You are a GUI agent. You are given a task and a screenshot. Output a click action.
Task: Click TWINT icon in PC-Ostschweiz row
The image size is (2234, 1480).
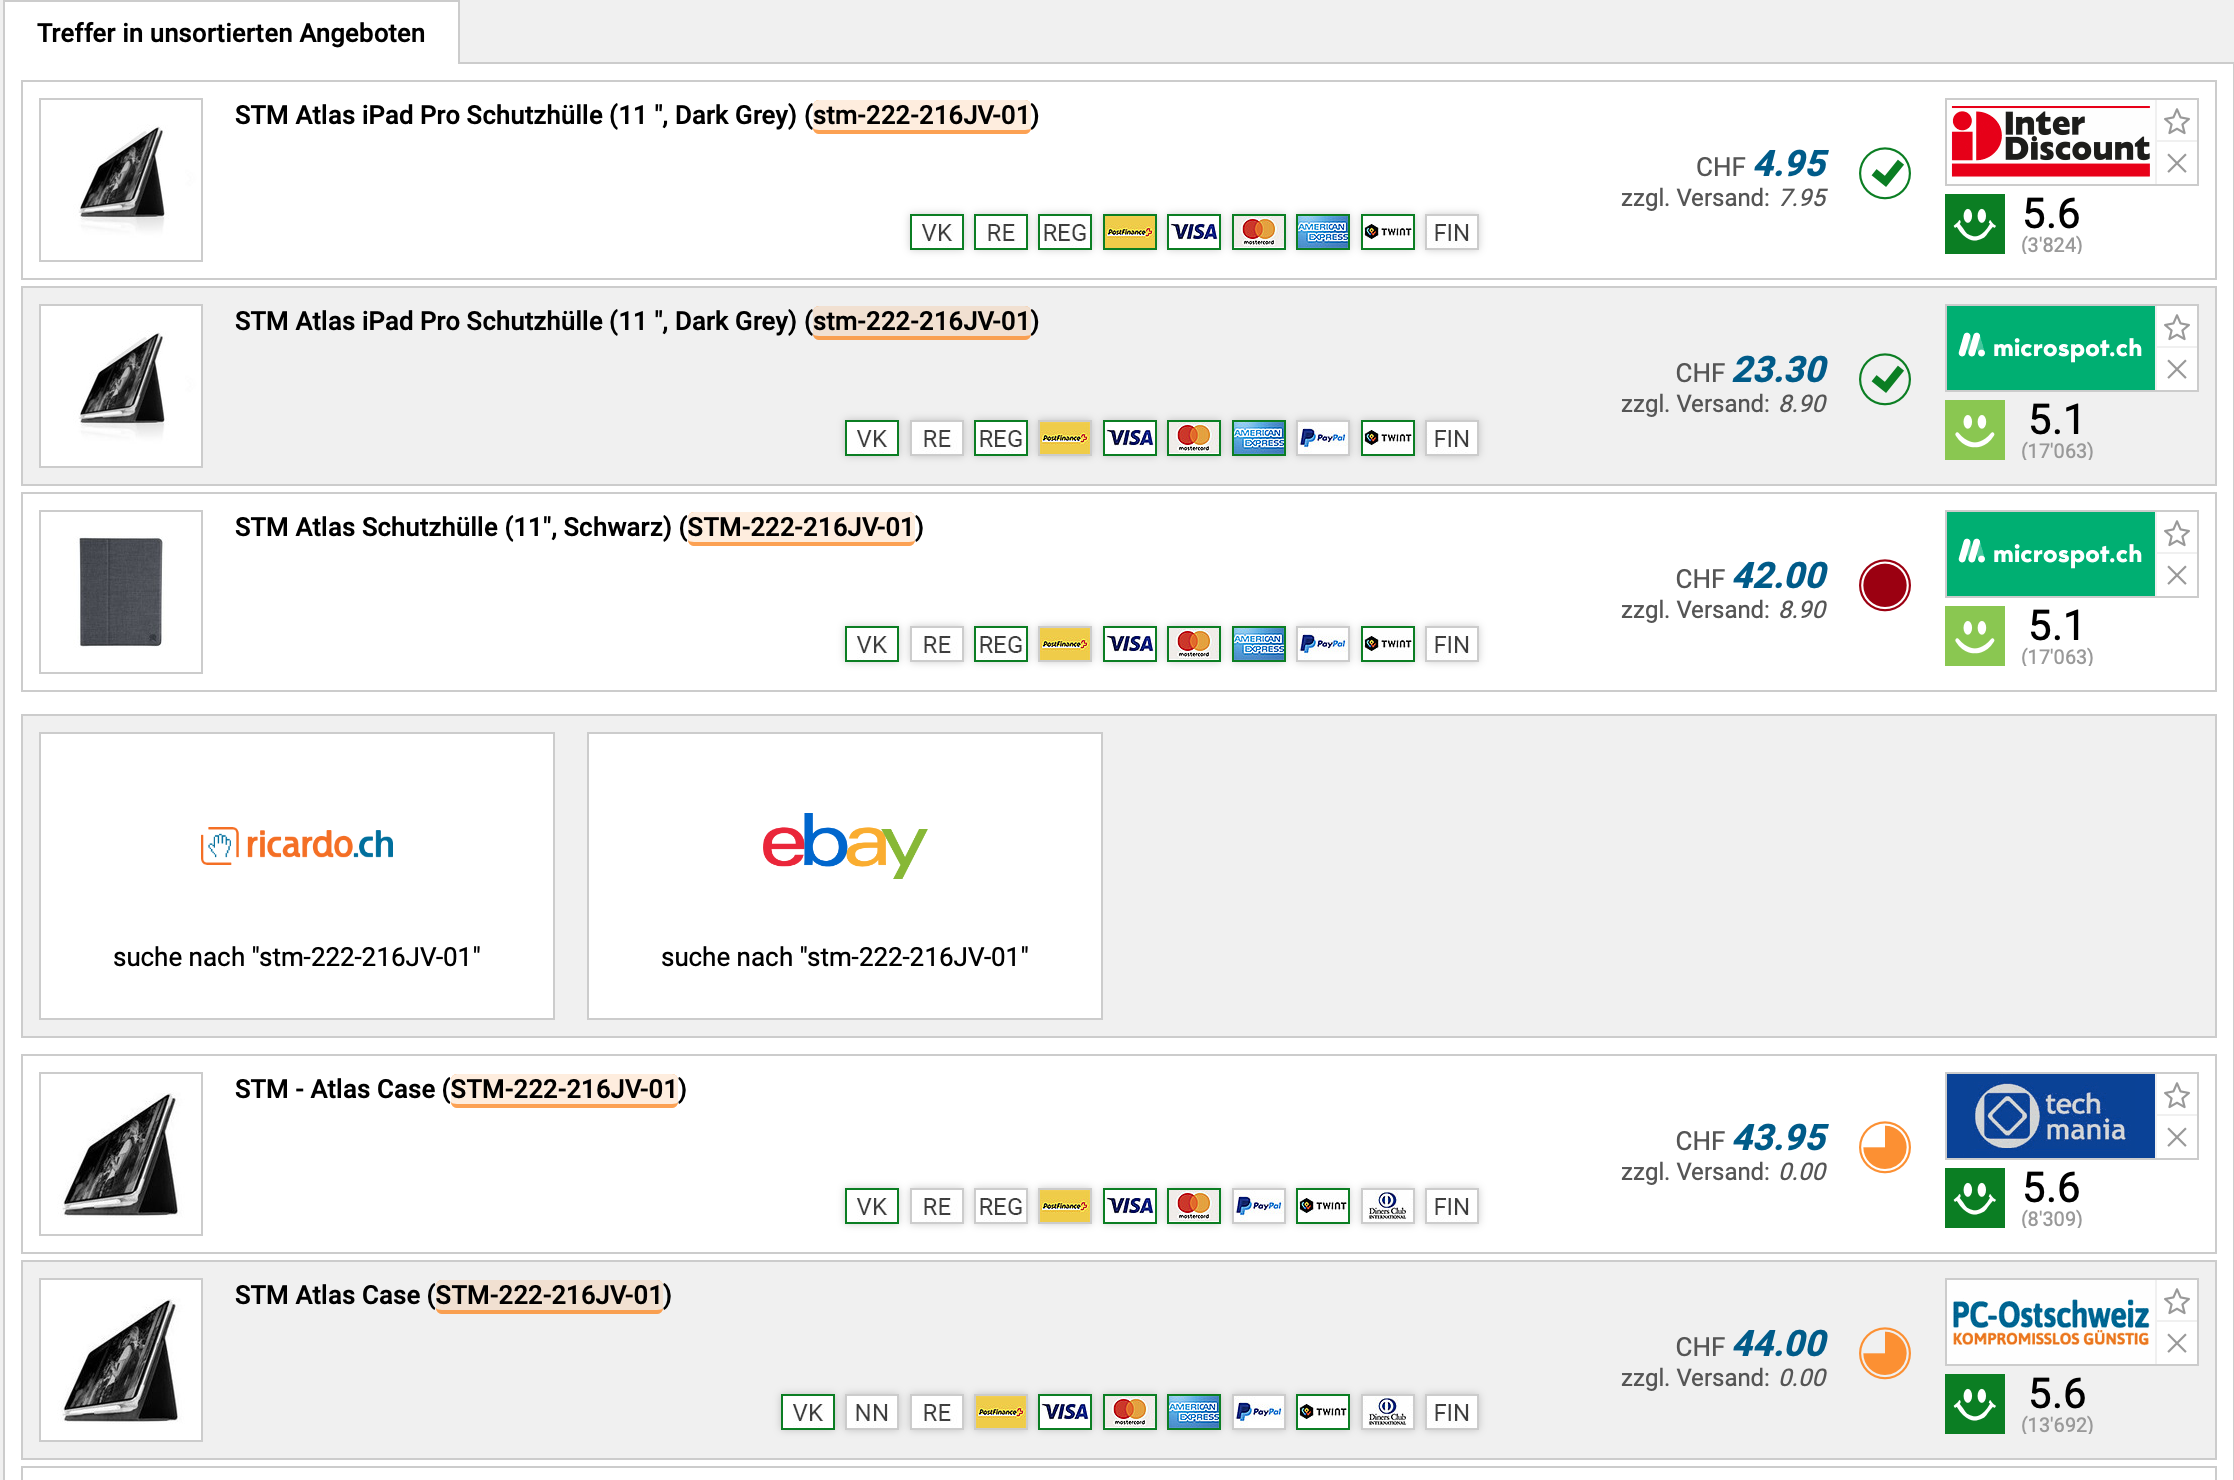[x=1322, y=1412]
